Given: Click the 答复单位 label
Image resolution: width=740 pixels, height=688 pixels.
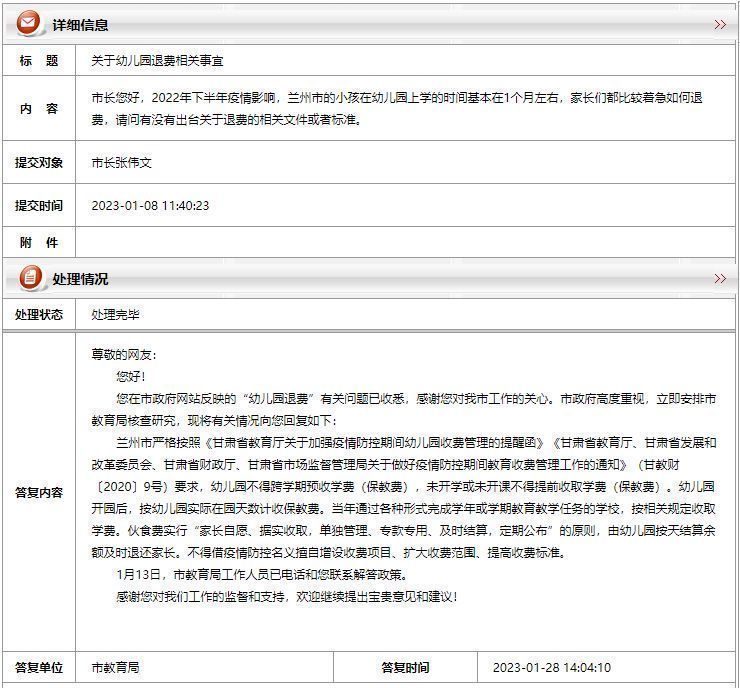Looking at the screenshot, I should click(39, 667).
